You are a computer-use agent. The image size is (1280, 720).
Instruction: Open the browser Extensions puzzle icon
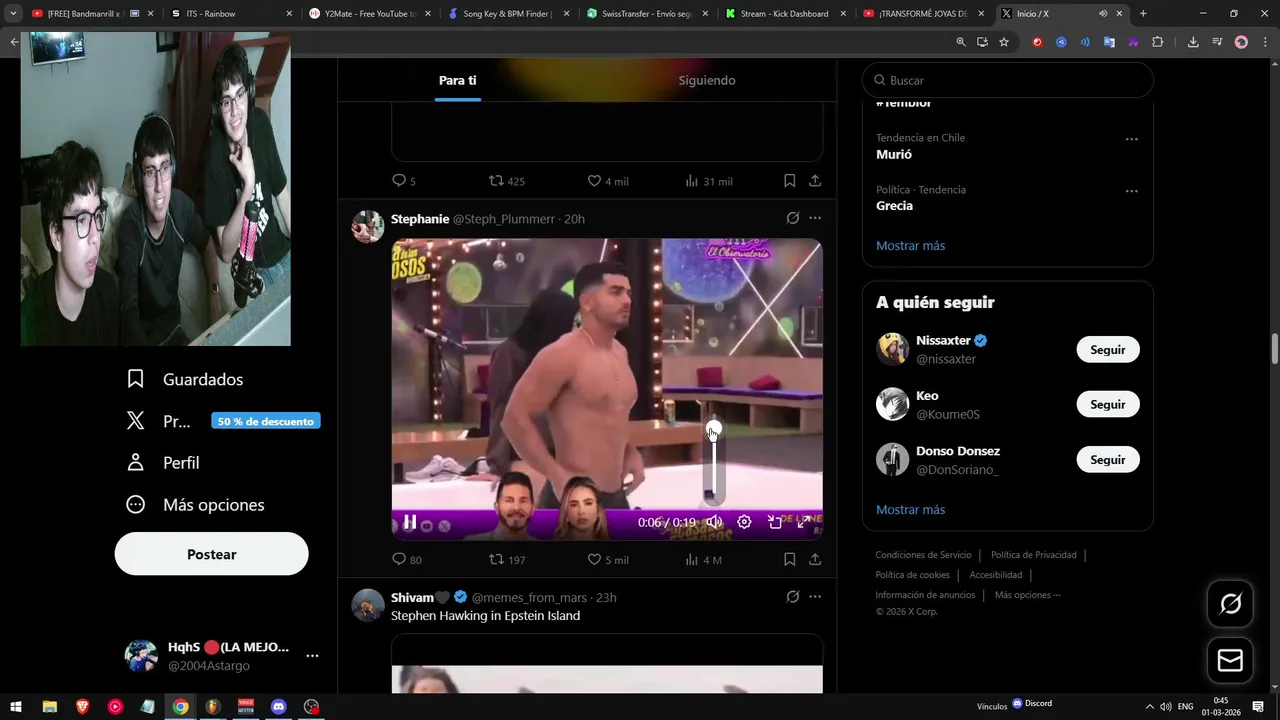1158,42
